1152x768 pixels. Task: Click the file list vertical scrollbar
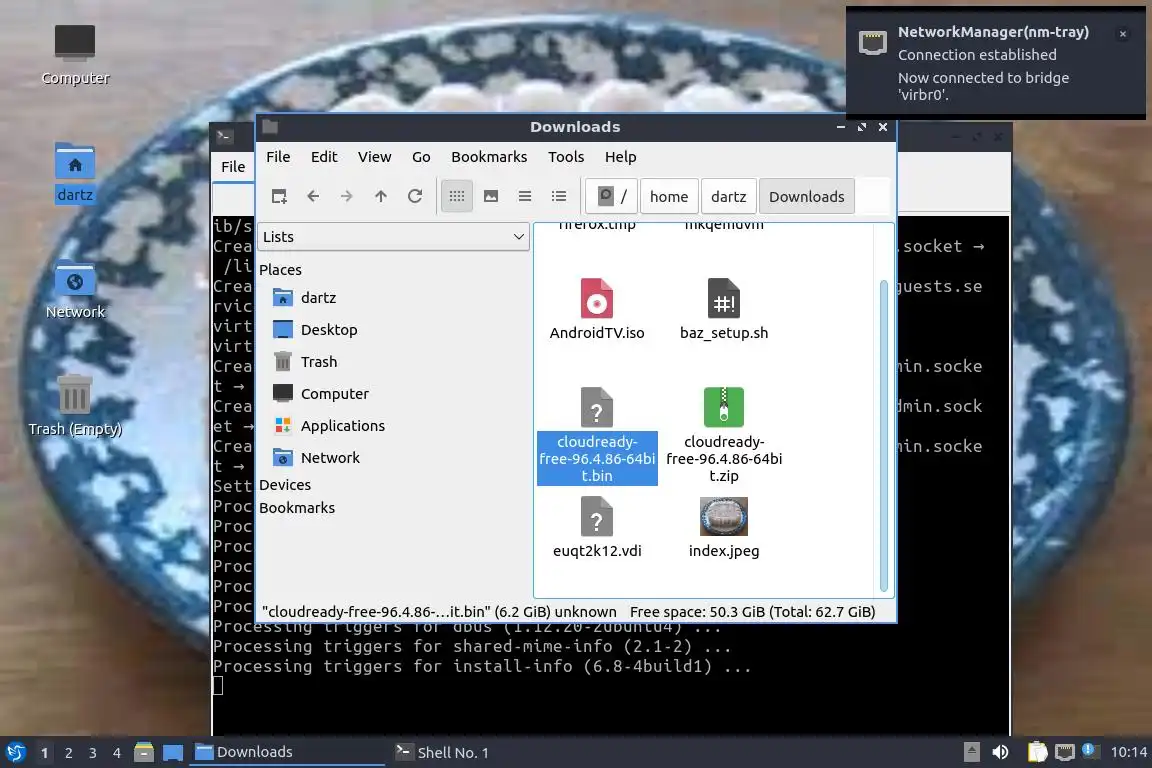coord(884,435)
